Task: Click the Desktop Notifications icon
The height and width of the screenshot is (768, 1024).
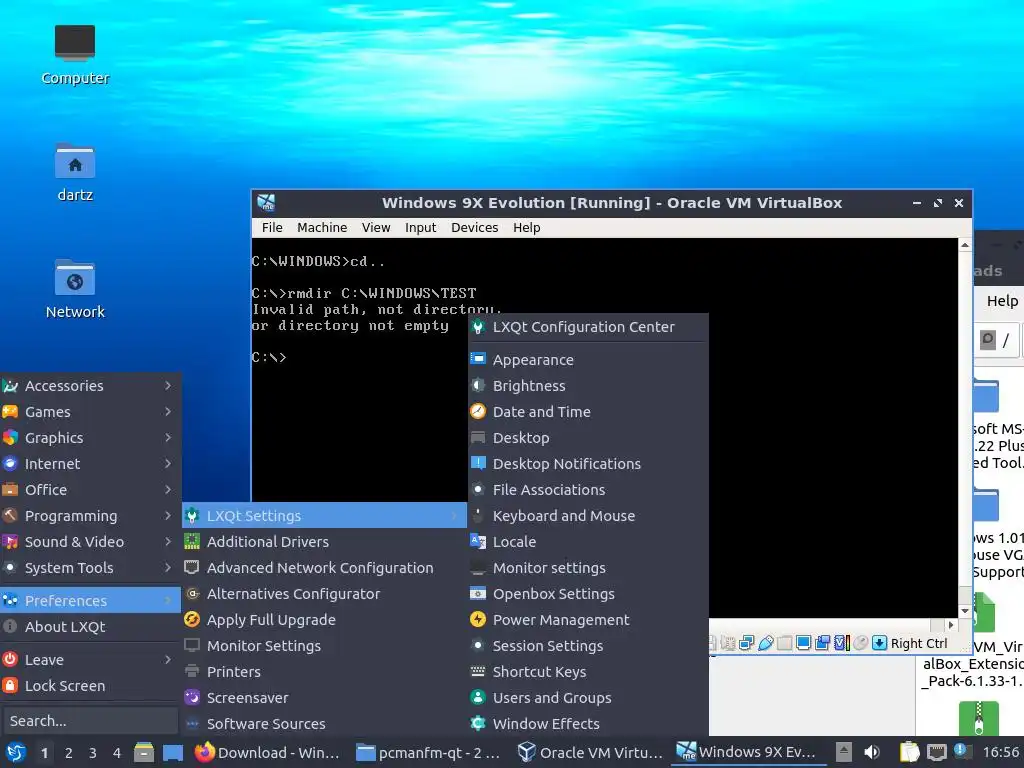Action: (478, 464)
